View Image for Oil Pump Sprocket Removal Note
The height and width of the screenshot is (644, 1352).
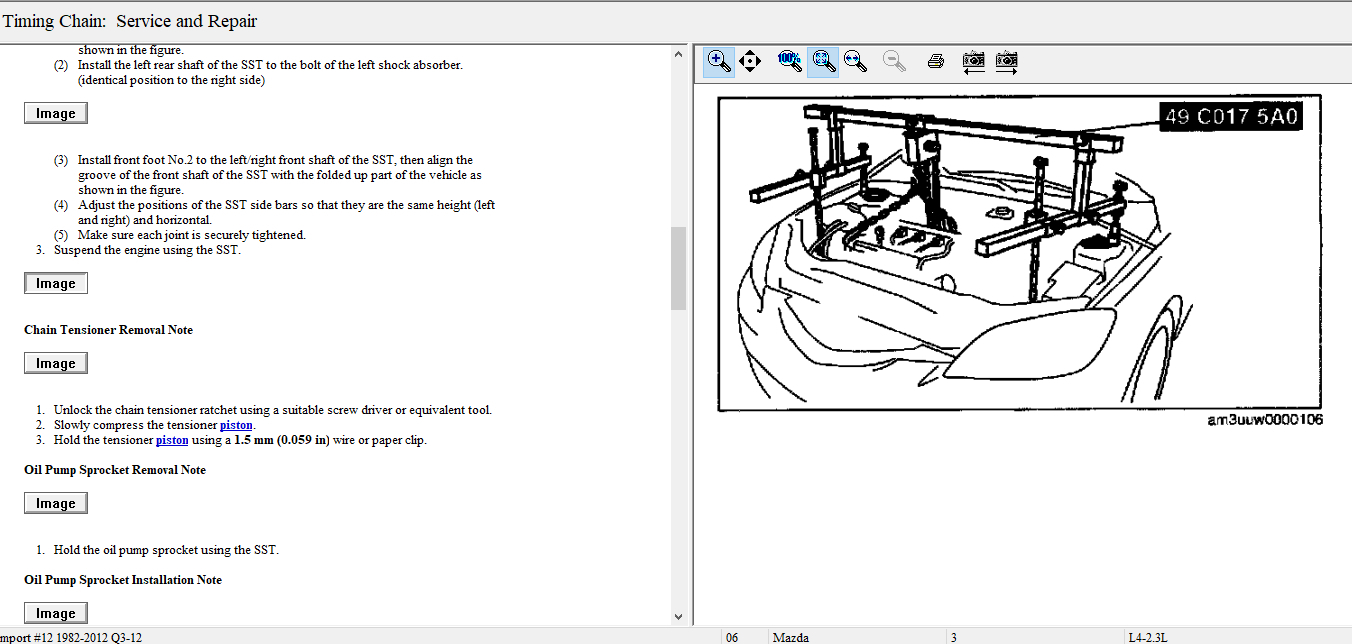point(56,503)
